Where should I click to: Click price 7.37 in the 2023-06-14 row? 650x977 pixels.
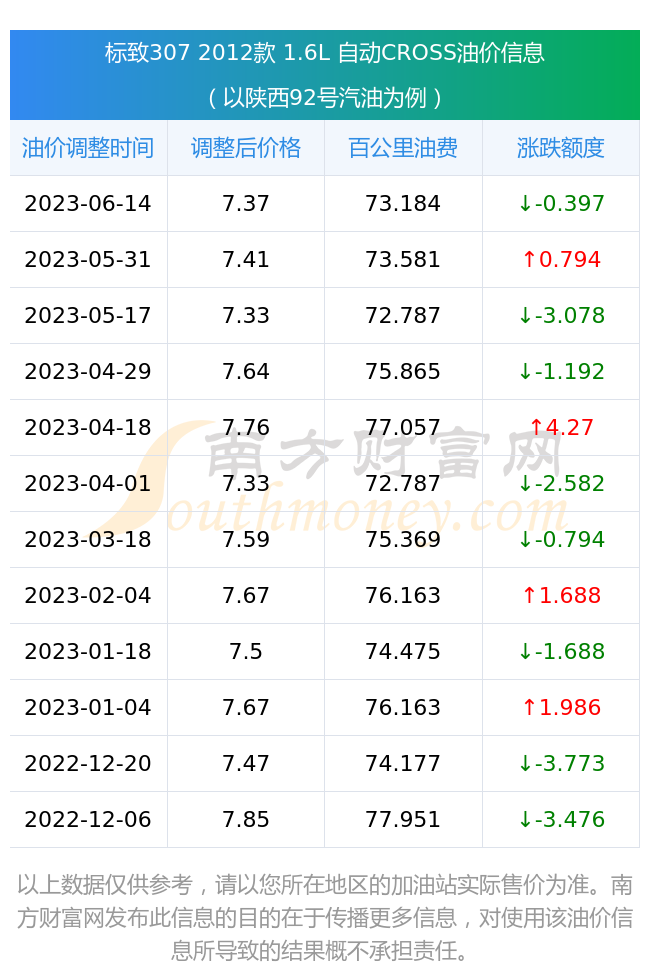tap(246, 204)
